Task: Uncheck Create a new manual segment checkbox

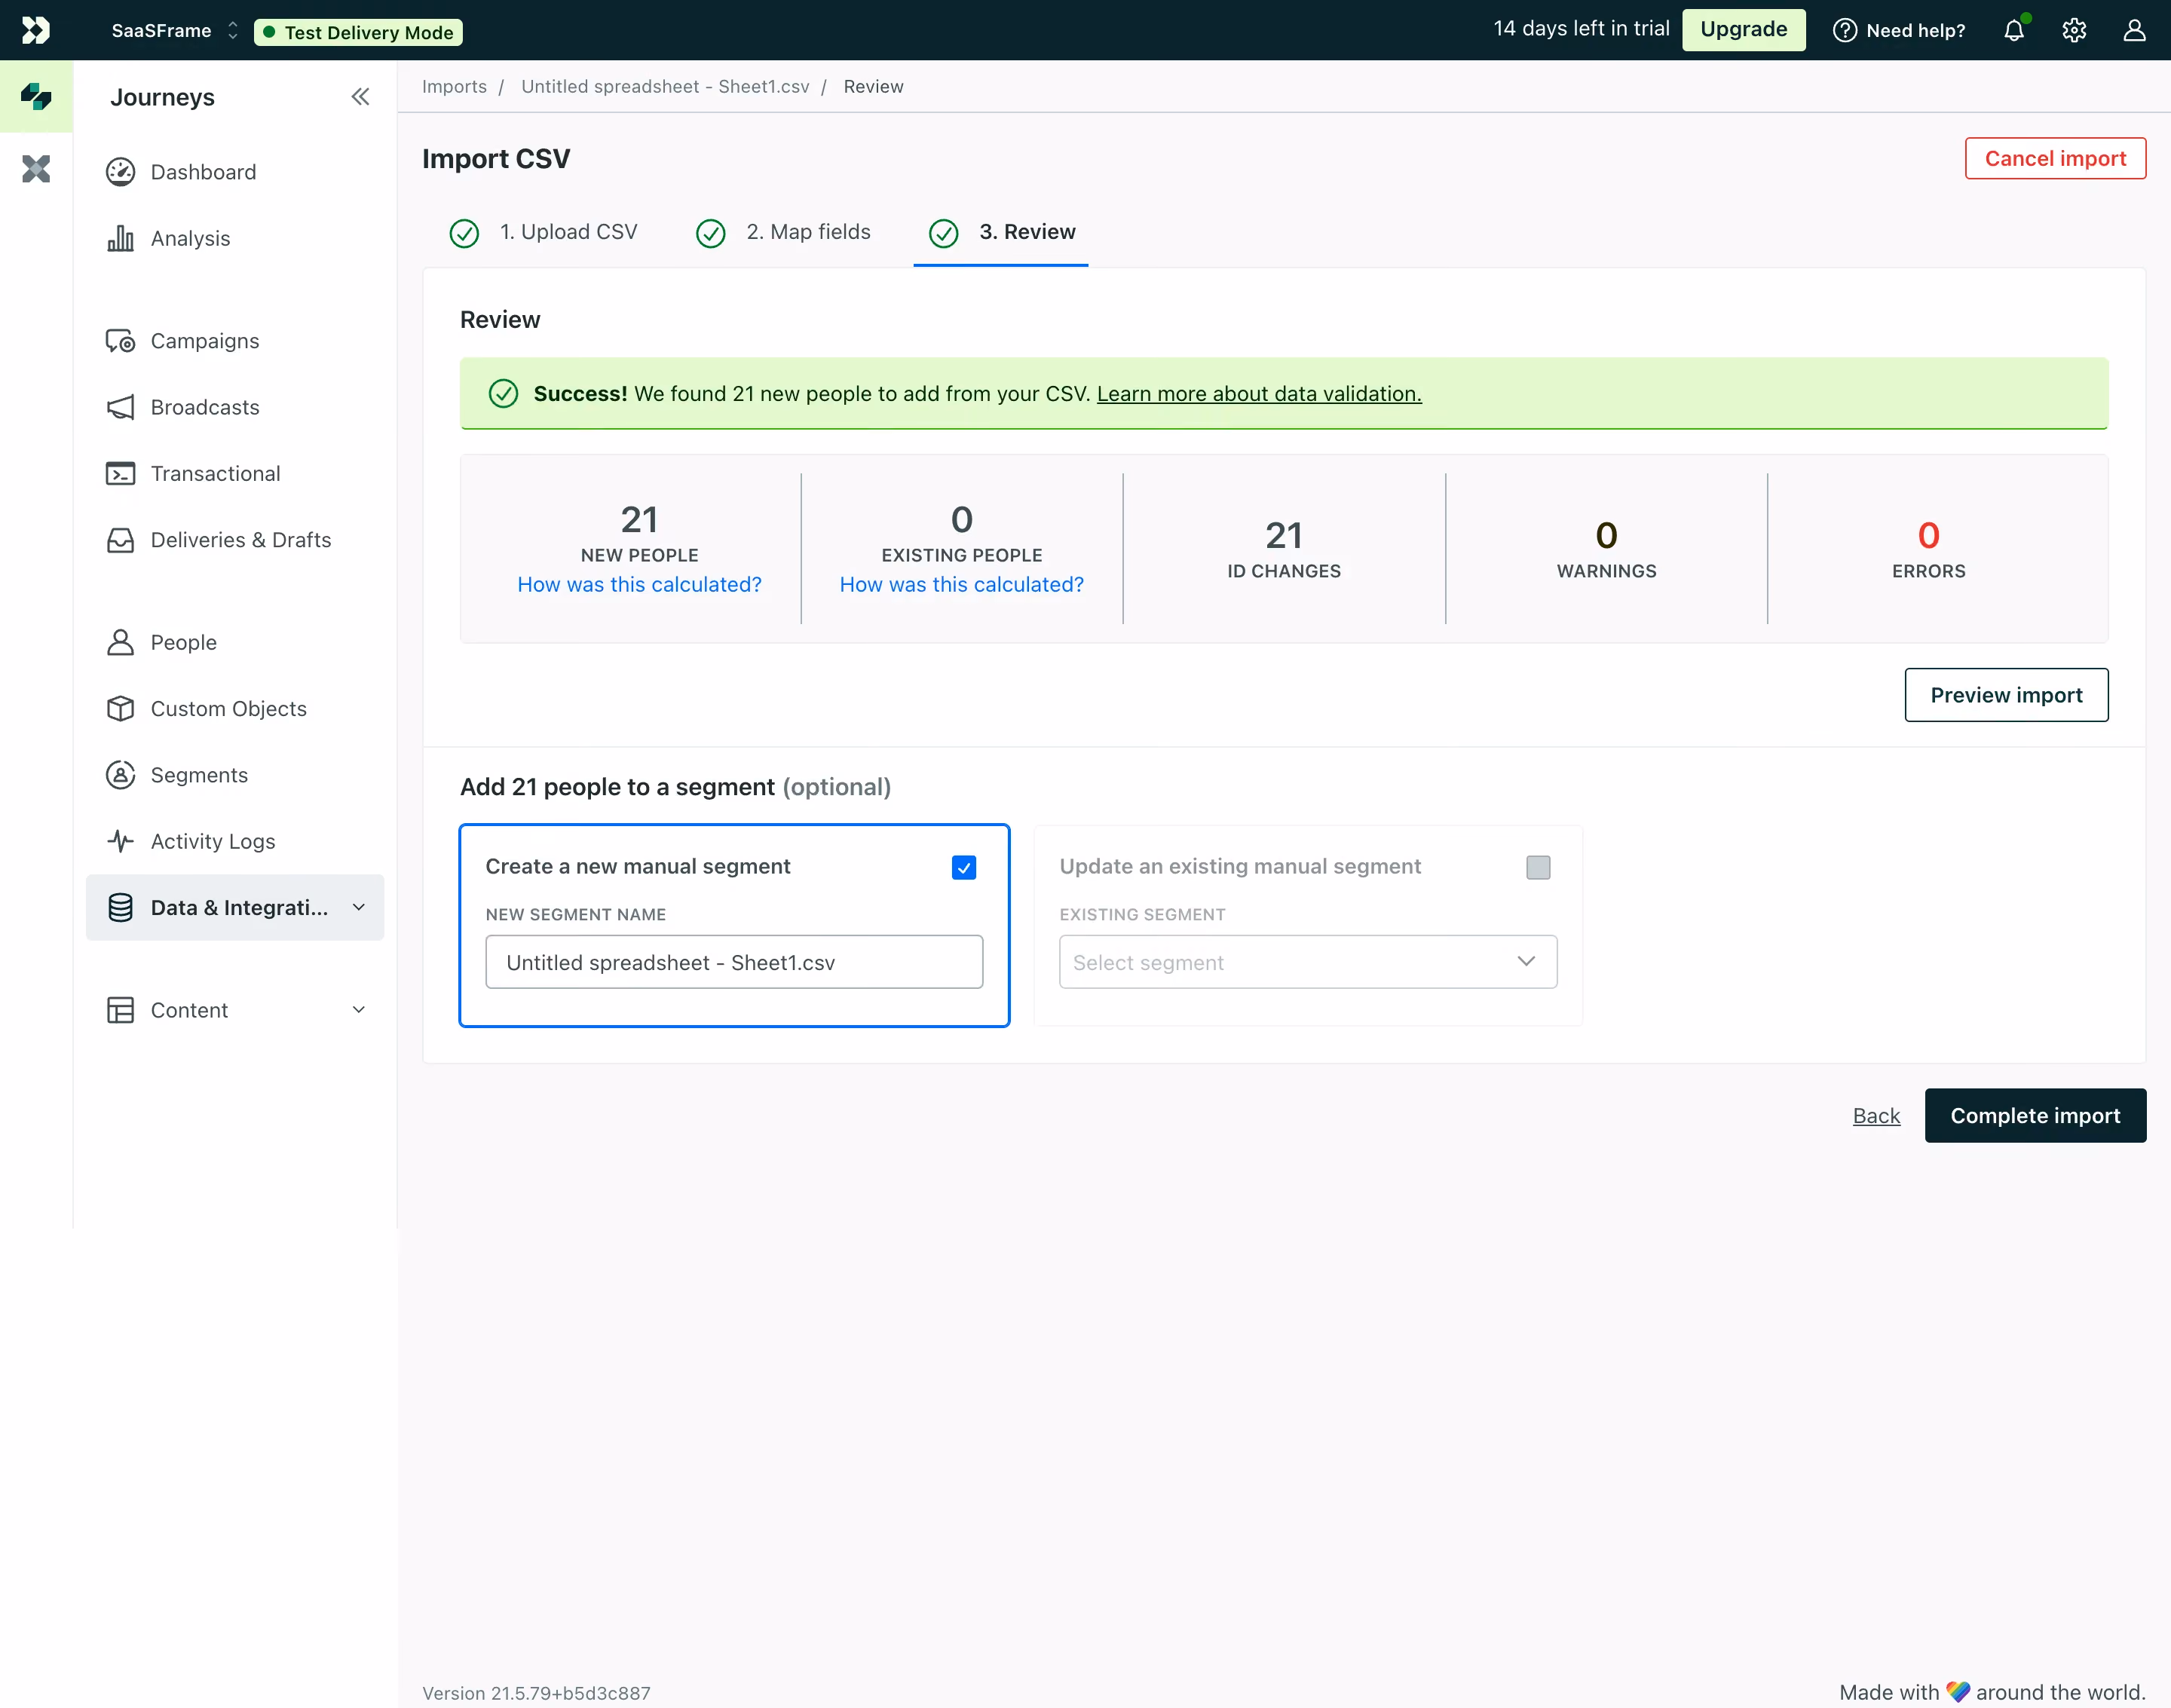Action: click(x=964, y=867)
